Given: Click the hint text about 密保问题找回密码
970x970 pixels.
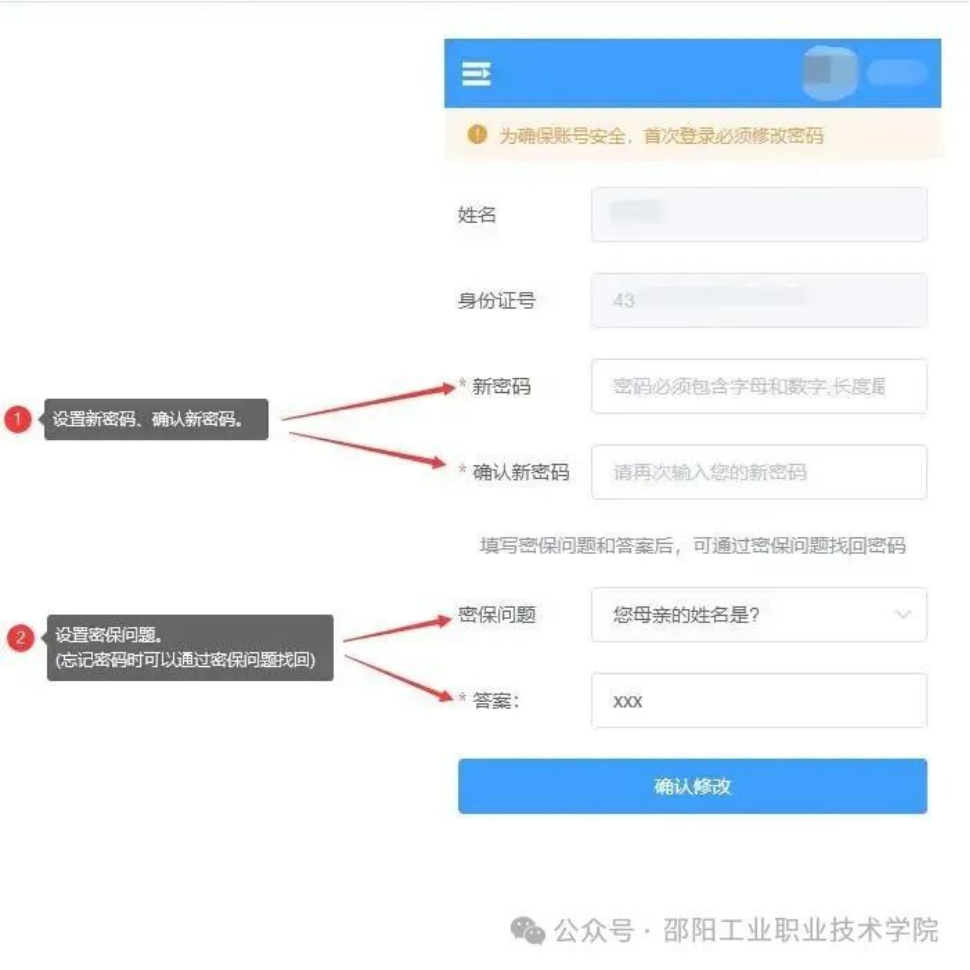Looking at the screenshot, I should pos(692,545).
